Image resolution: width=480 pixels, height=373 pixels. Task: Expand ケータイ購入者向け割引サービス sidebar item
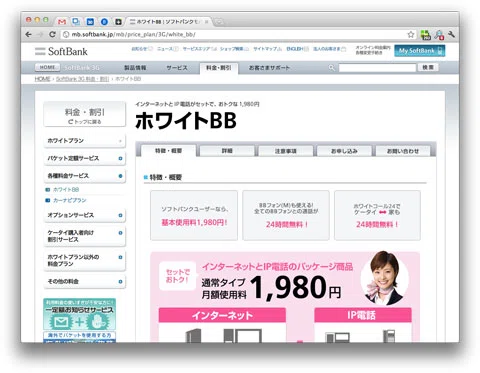[x=85, y=236]
